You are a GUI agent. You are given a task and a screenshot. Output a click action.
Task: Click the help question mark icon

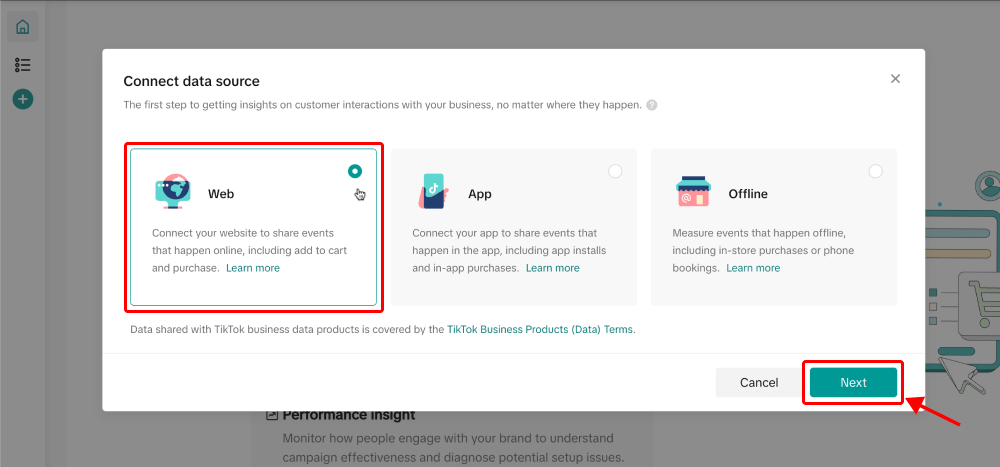click(651, 105)
